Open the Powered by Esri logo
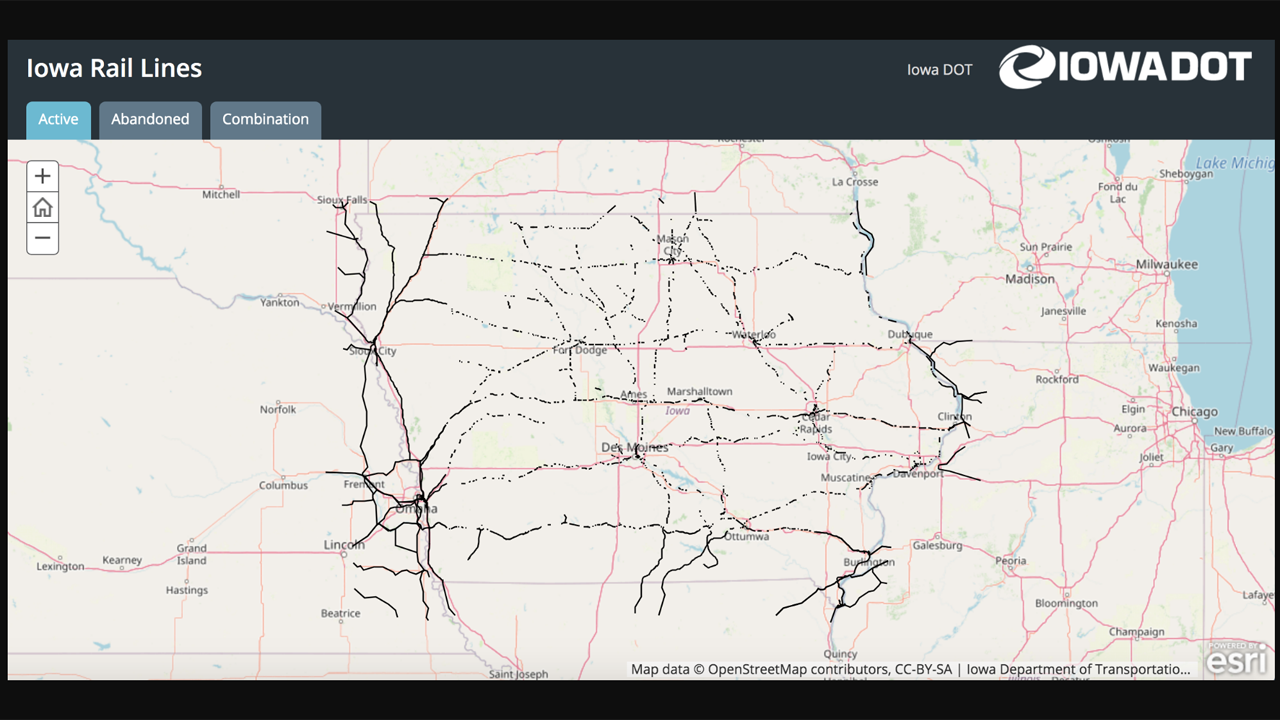 pos(1236,658)
